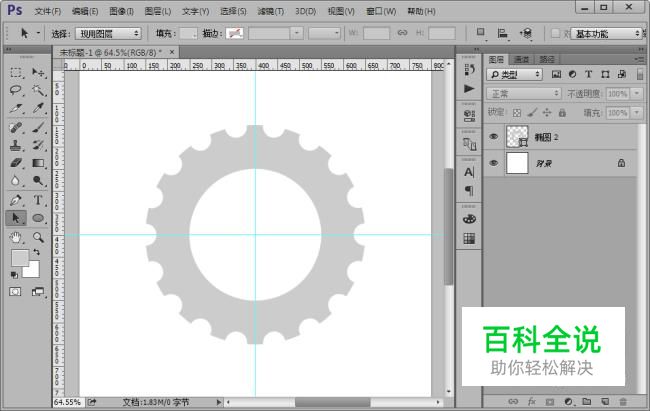Select the Rectangular Marquee tool
This screenshot has height=411, width=650.
pos(16,73)
